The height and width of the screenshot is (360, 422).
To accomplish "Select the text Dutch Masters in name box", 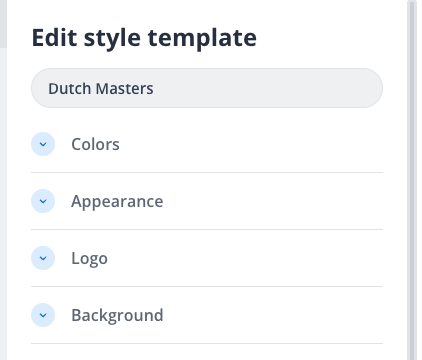I will (x=101, y=89).
